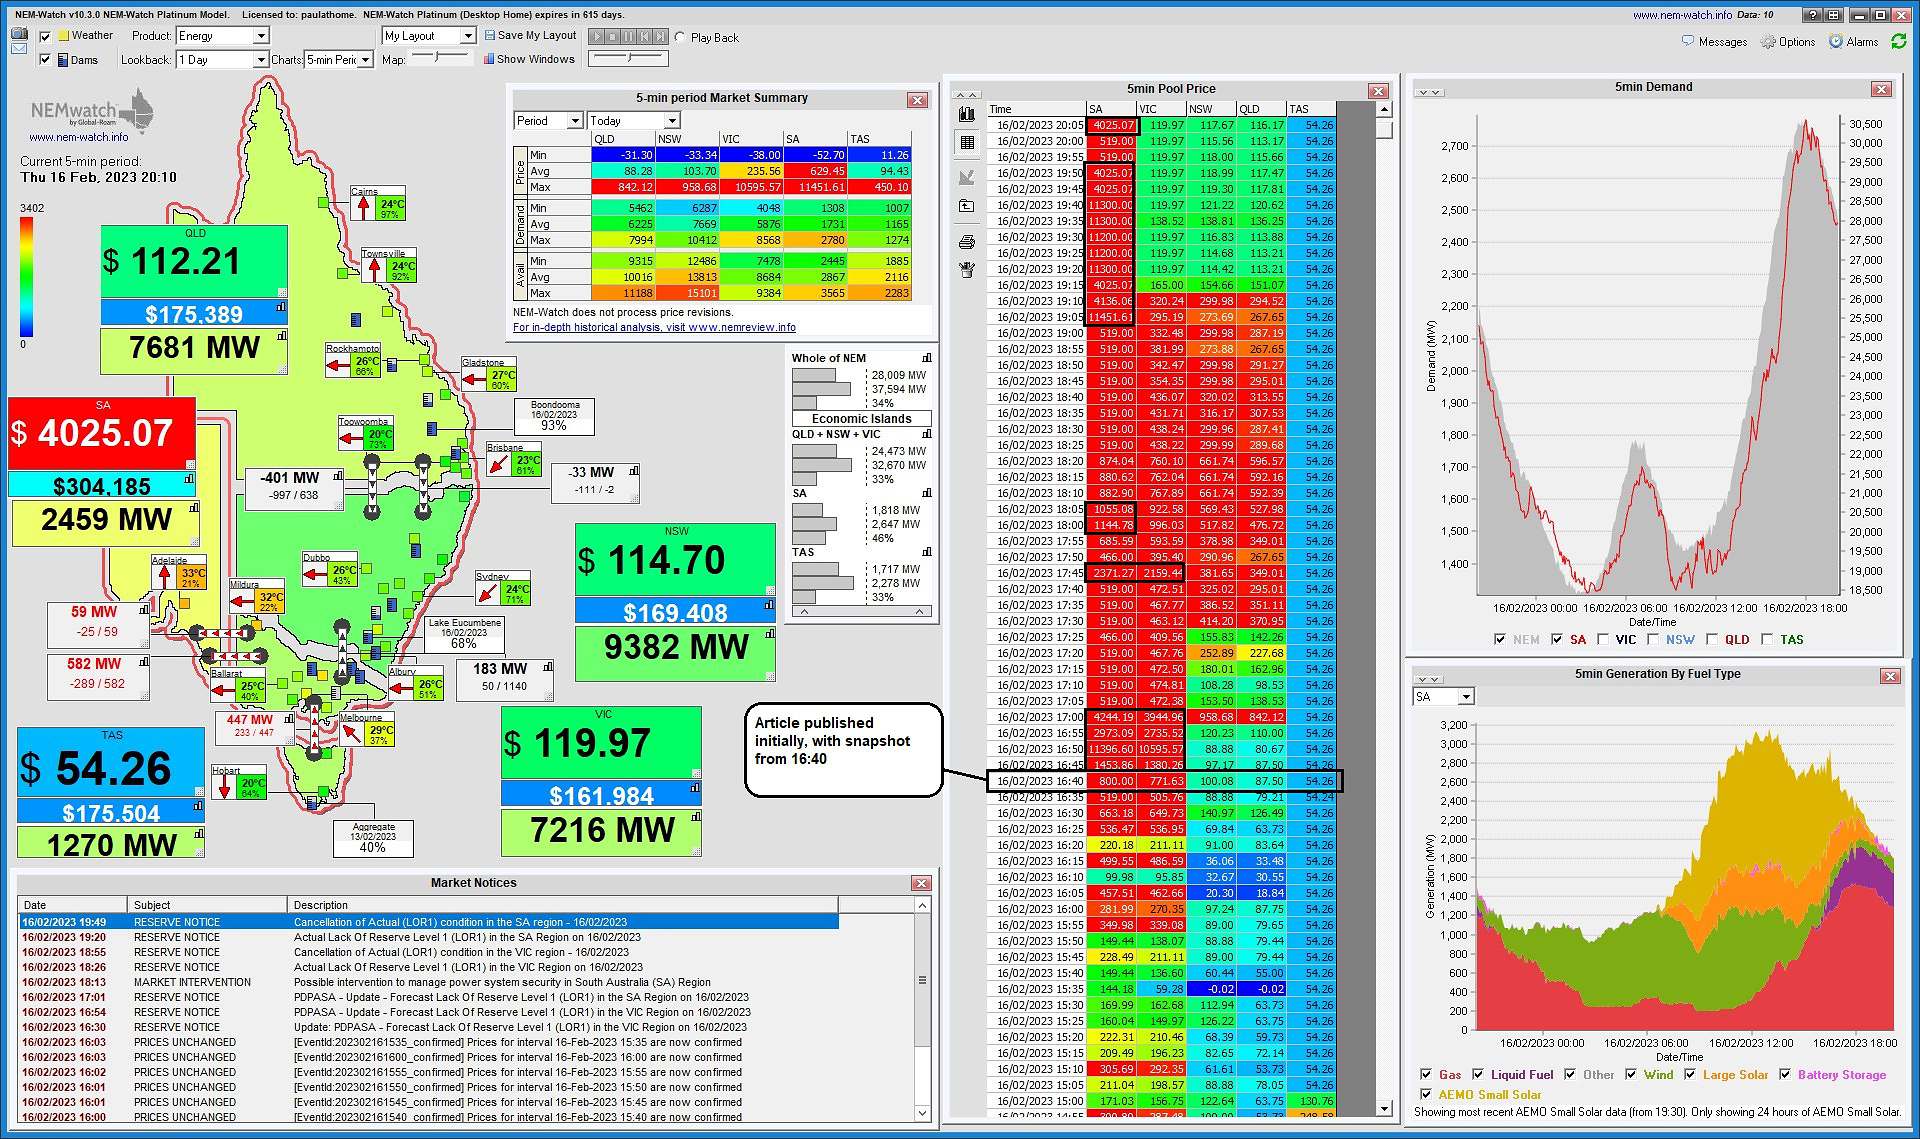Click the bar chart view icon in Pool Price

pos(967,114)
